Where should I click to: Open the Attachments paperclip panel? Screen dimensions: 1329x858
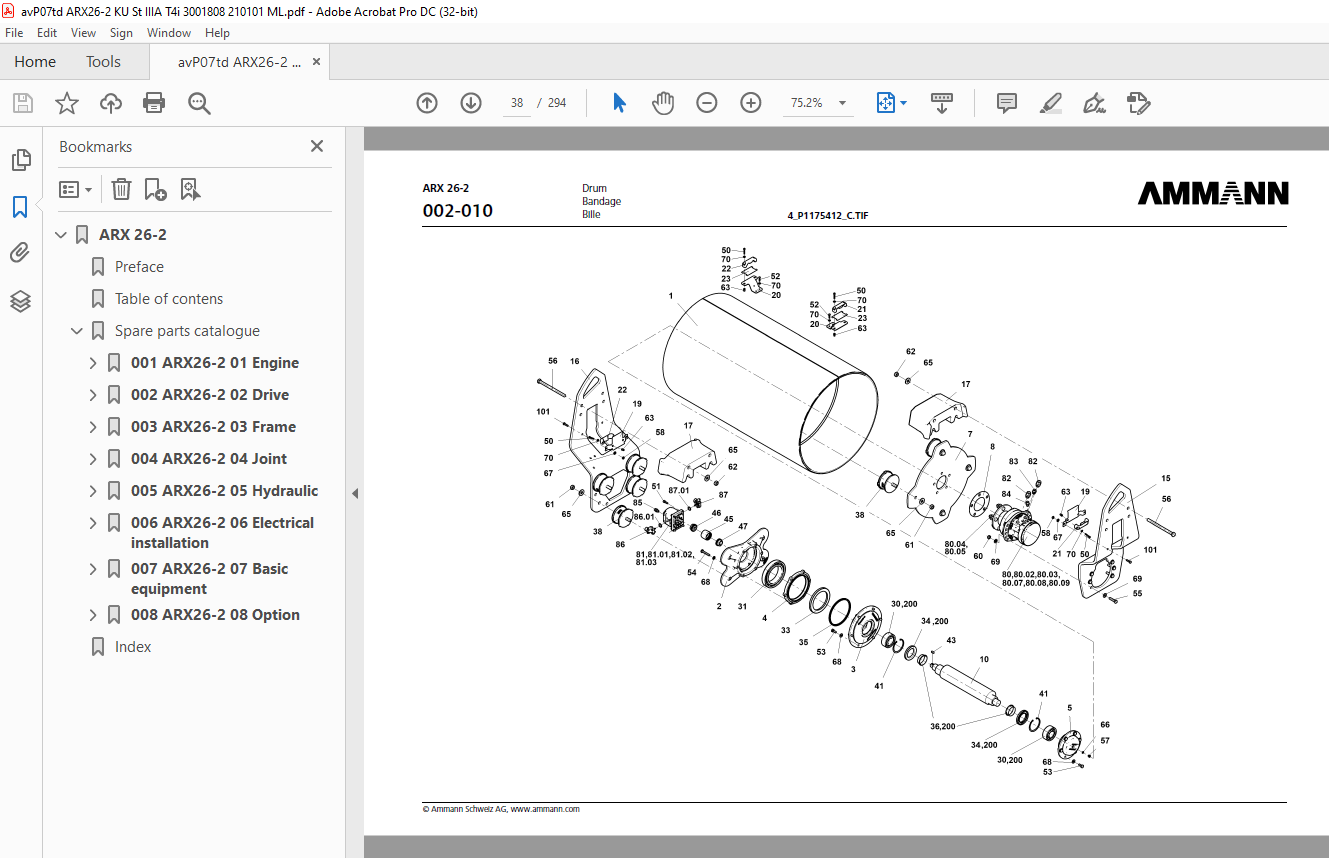(20, 253)
